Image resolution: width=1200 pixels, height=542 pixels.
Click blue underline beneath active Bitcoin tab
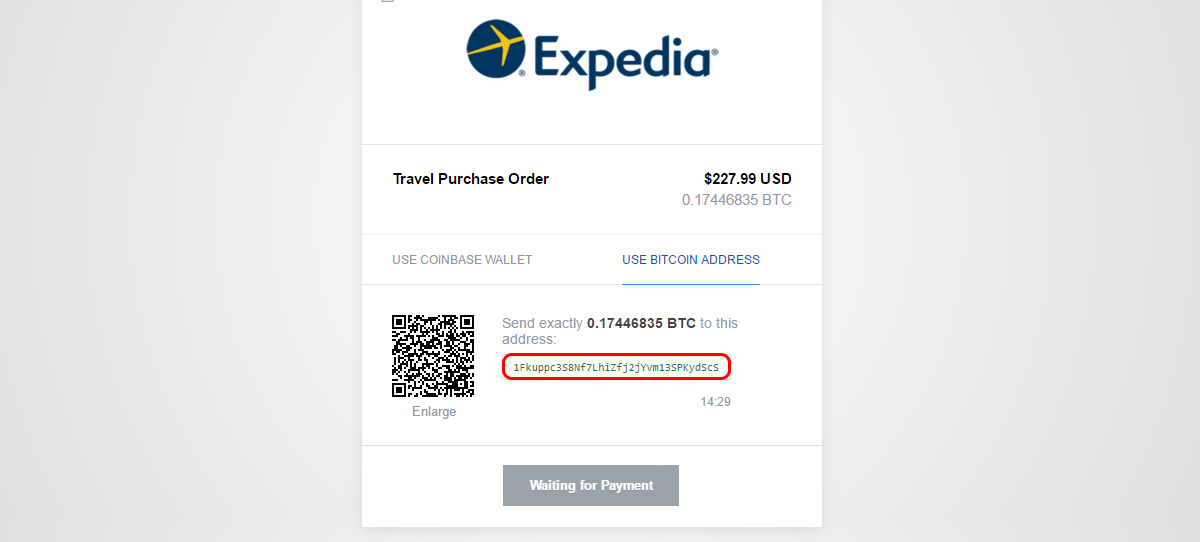click(x=691, y=284)
